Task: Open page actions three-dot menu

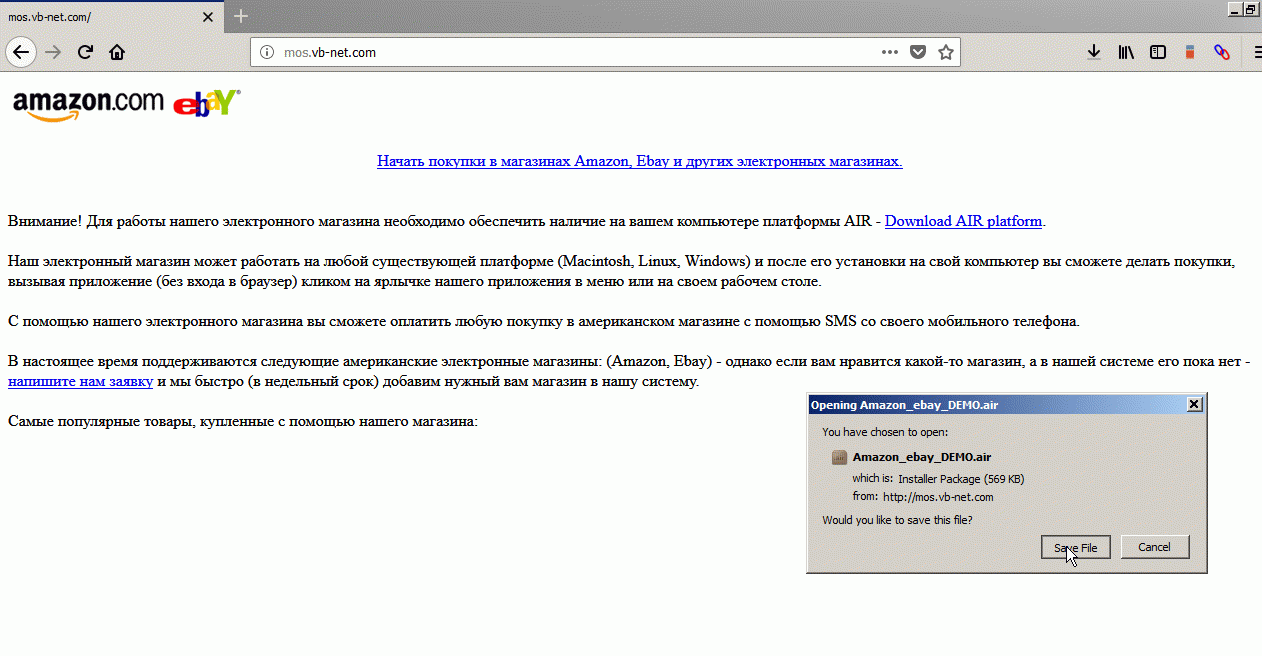Action: [x=889, y=52]
